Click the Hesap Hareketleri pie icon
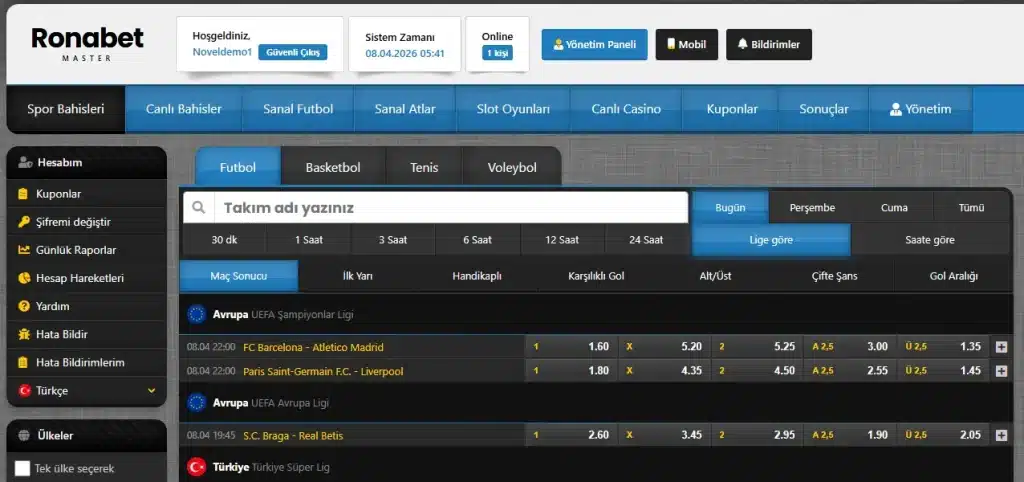1024x482 pixels. pyautogui.click(x=24, y=278)
